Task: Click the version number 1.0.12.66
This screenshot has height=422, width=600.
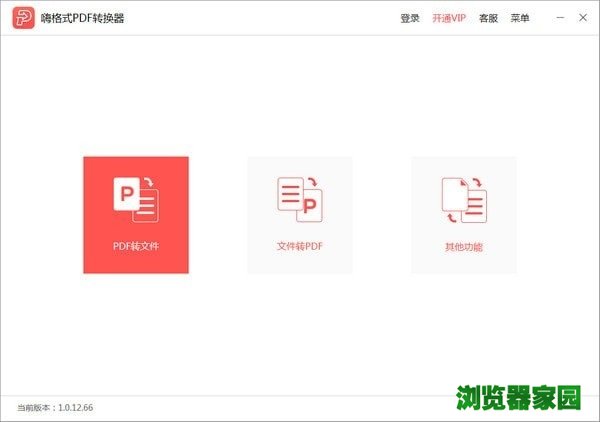Action: click(78, 407)
